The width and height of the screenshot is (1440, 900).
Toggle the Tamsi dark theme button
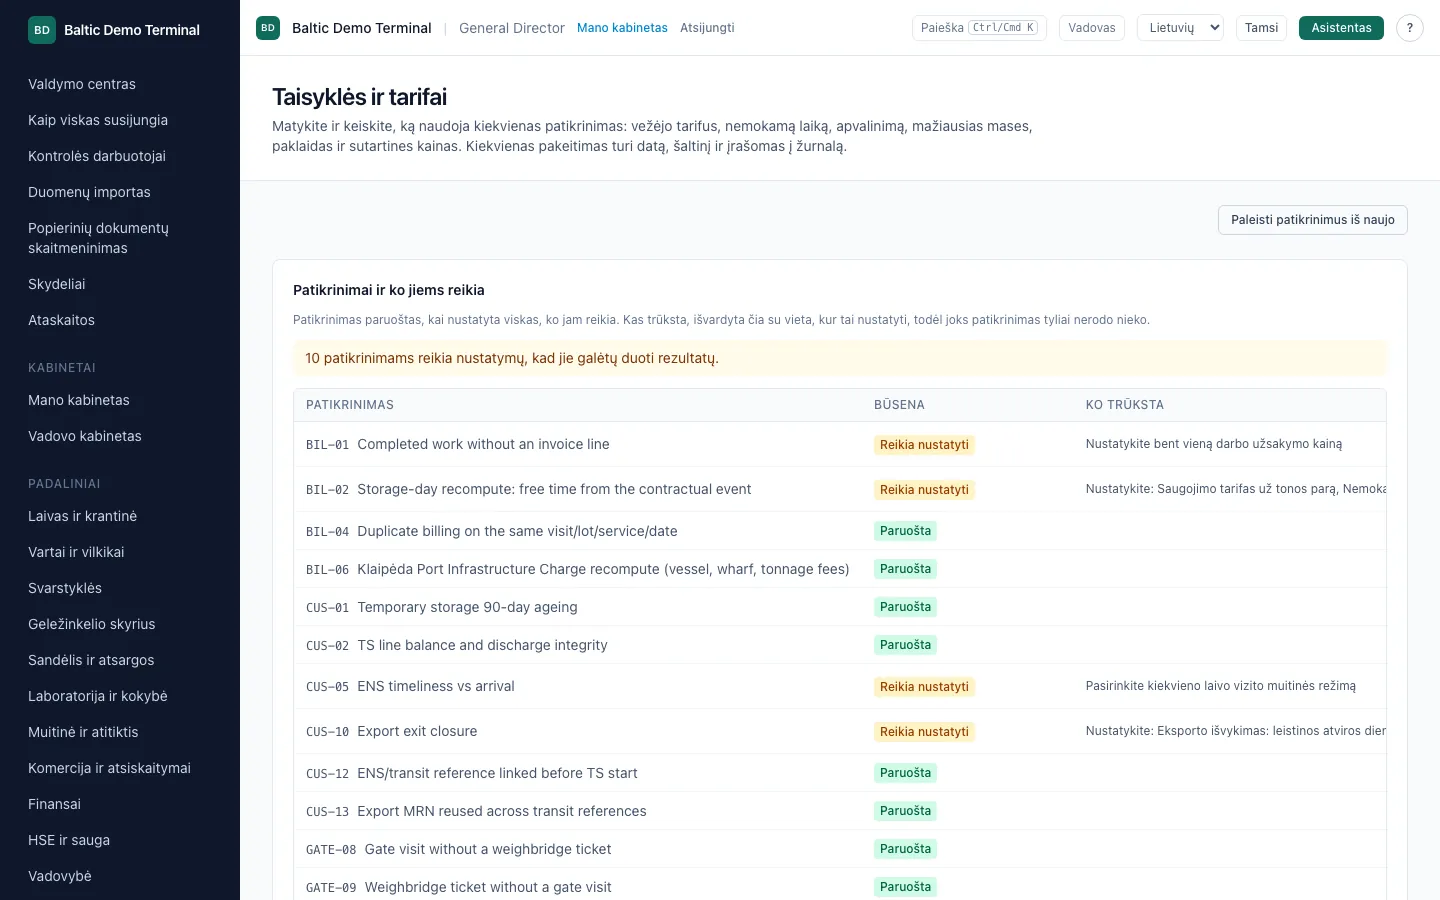(x=1261, y=28)
